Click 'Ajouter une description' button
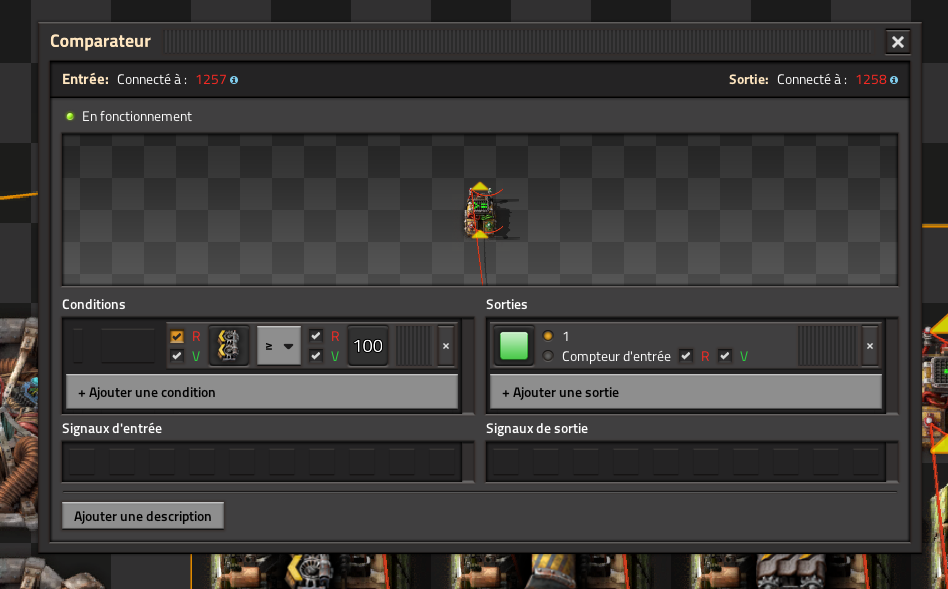This screenshot has width=948, height=589. click(143, 516)
